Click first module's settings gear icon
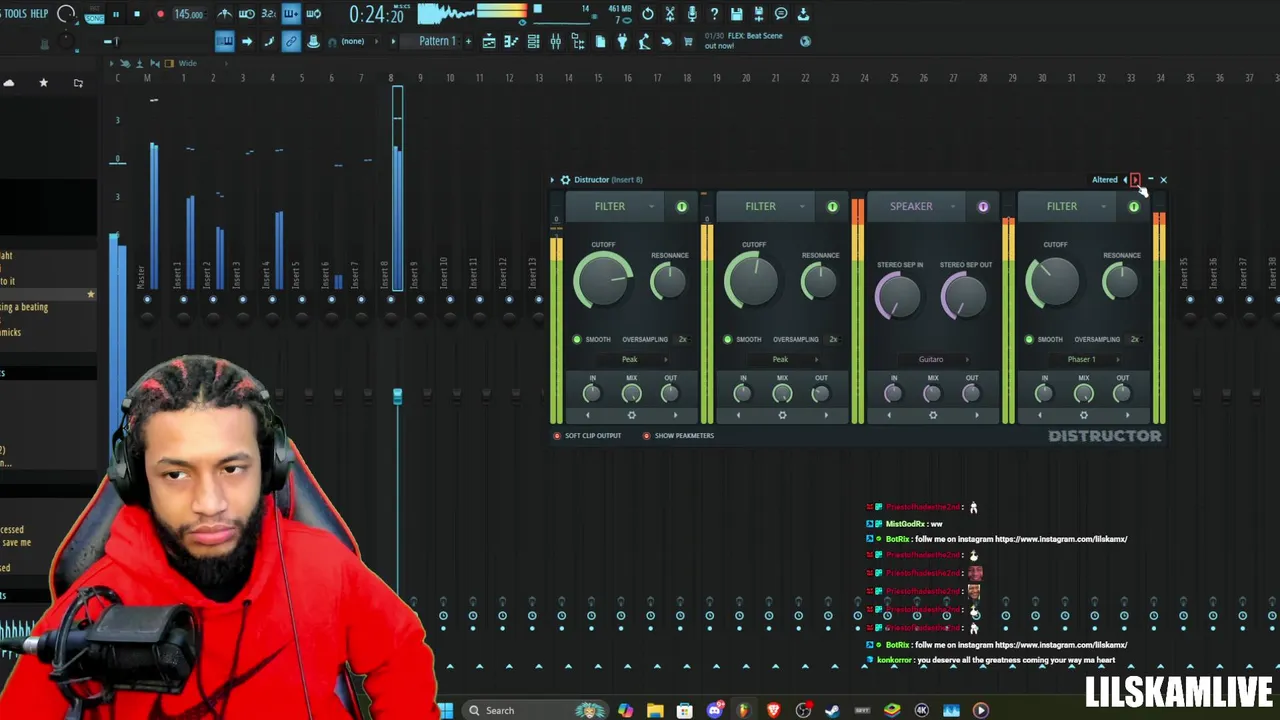This screenshot has width=1280, height=720. click(x=631, y=415)
